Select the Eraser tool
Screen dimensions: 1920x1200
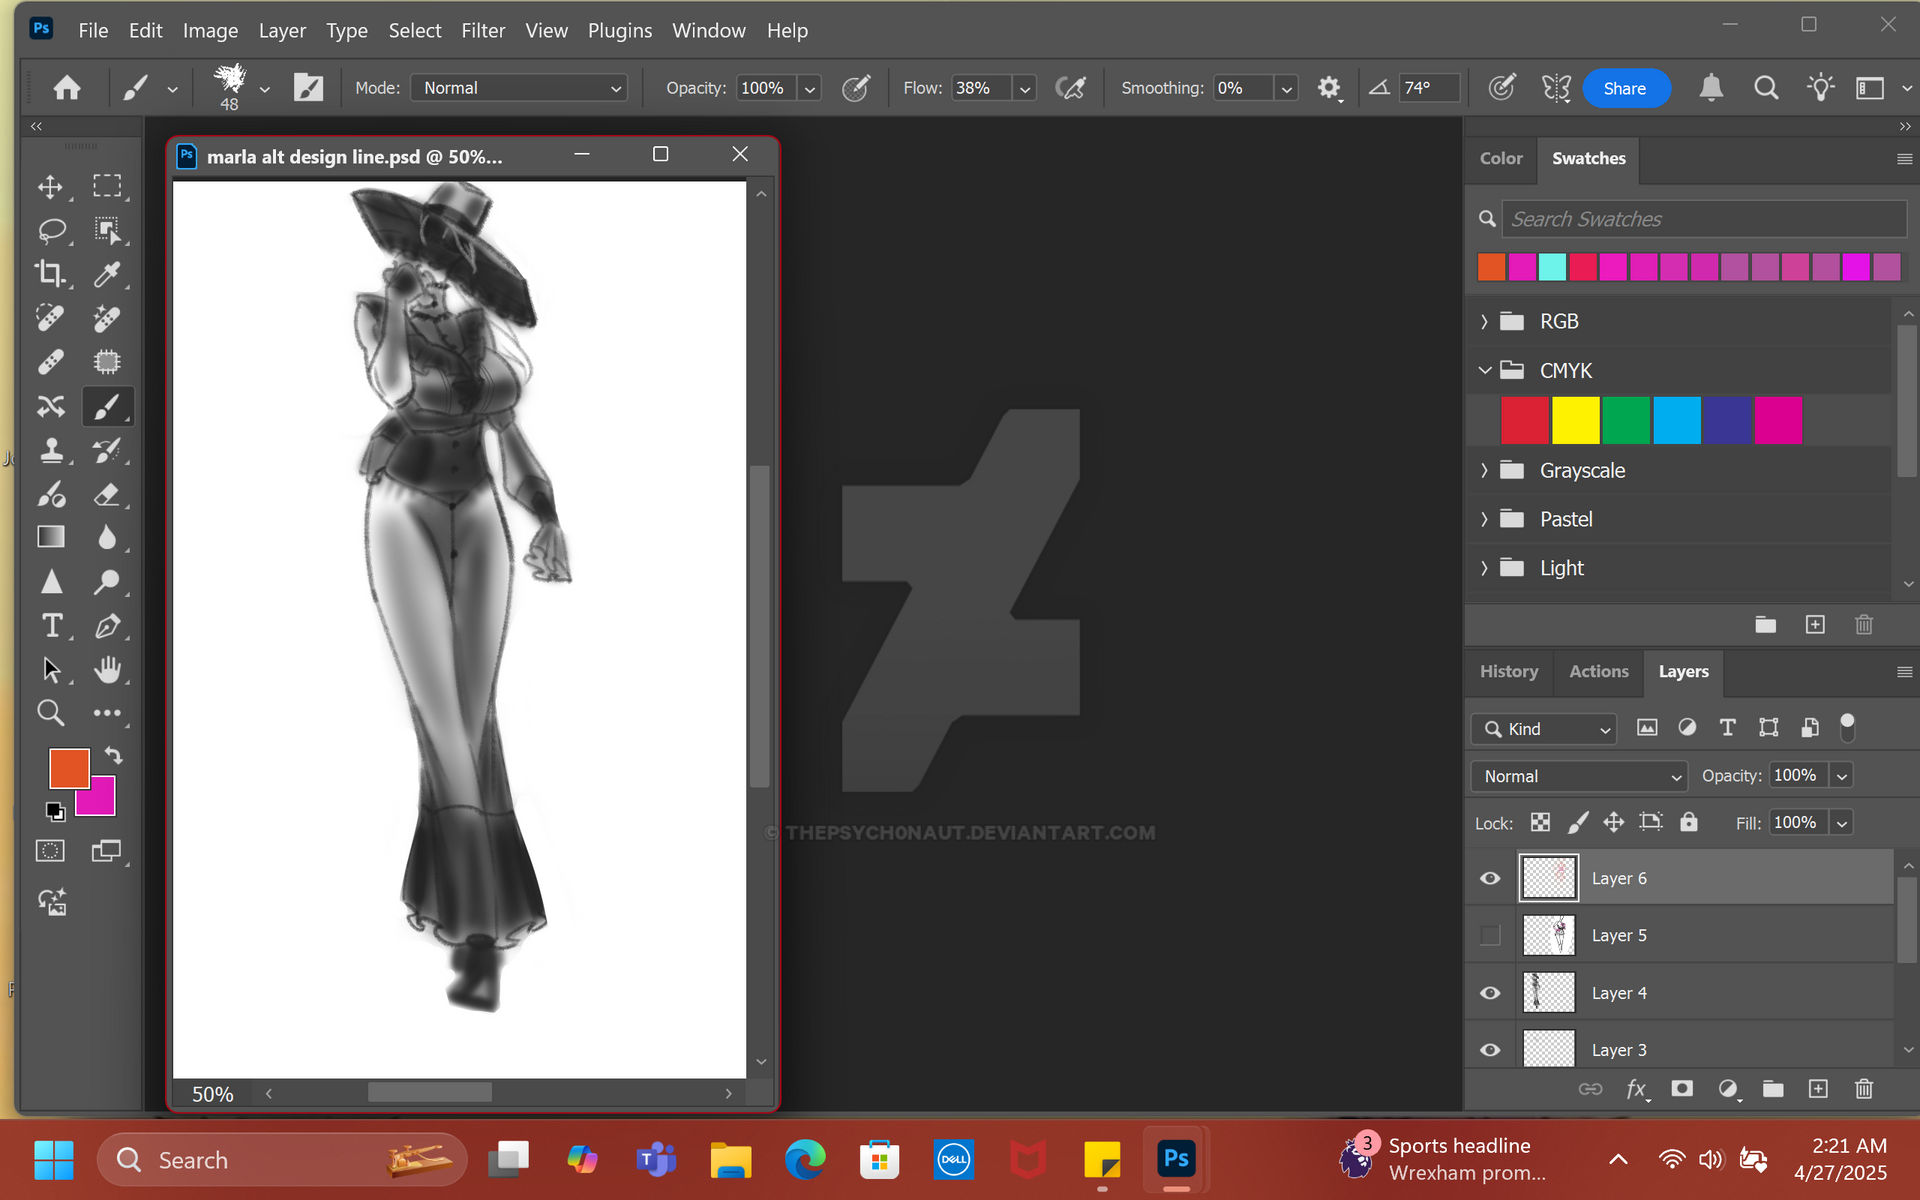(107, 494)
